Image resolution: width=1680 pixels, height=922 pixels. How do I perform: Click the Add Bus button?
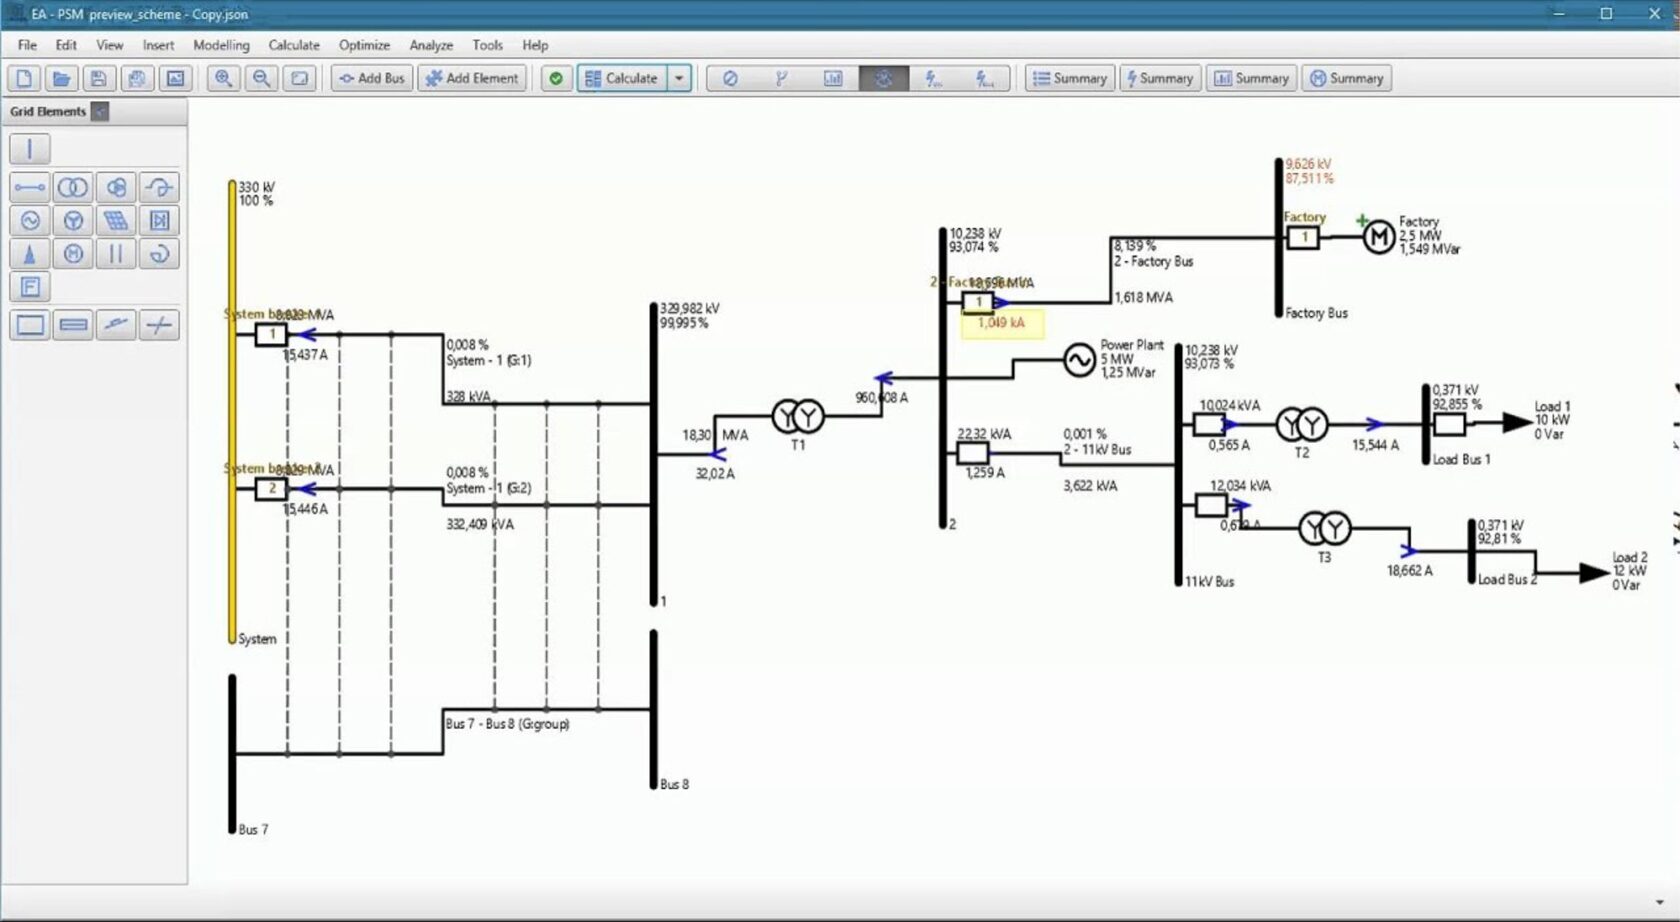[x=372, y=78]
